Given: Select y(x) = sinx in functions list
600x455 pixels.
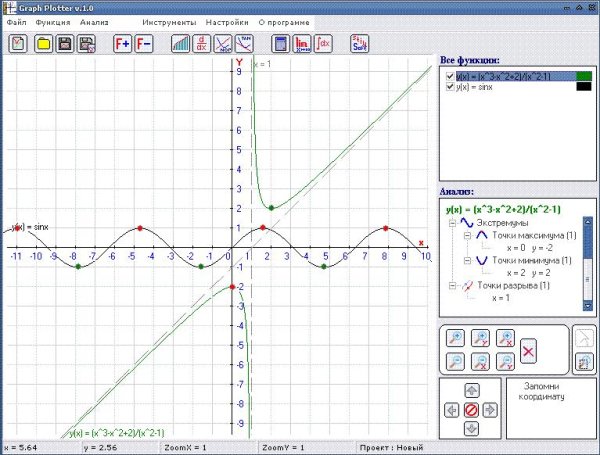Looking at the screenshot, I should pyautogui.click(x=474, y=87).
